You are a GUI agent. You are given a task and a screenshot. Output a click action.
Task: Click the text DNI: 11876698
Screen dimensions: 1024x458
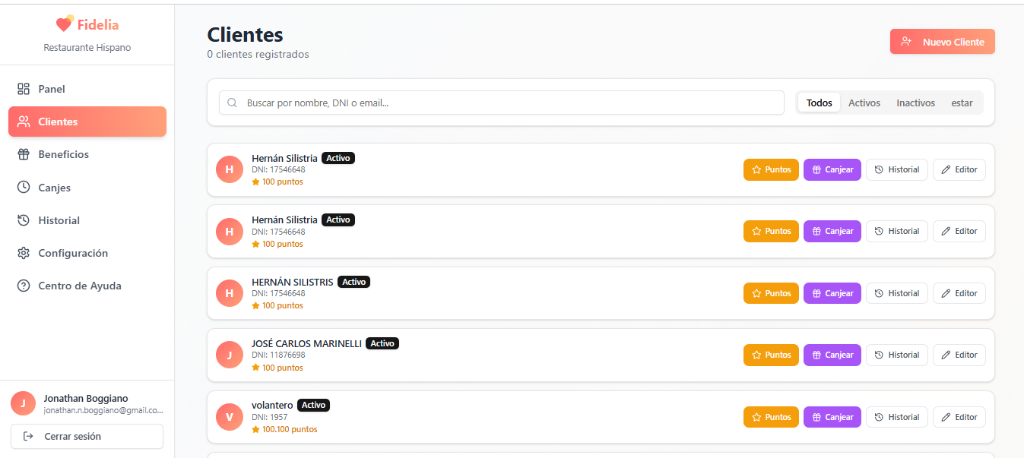pos(278,355)
